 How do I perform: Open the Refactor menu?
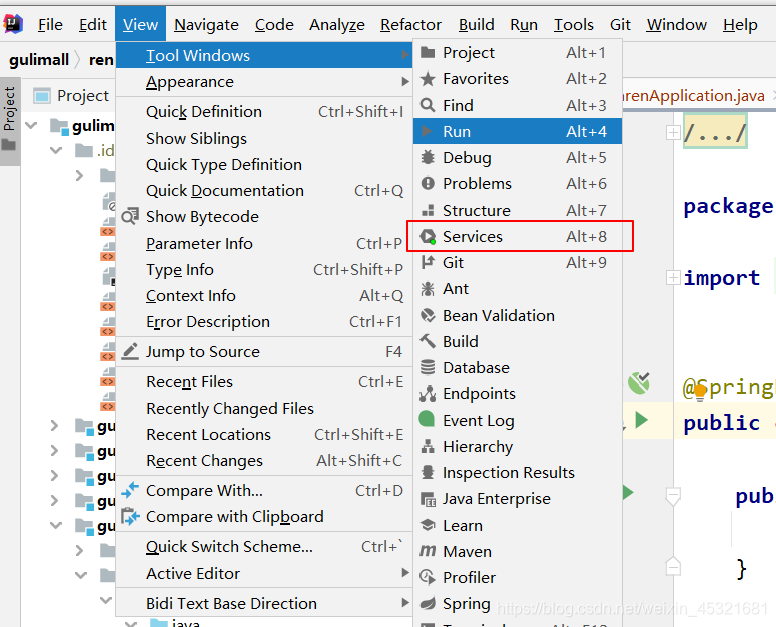click(410, 24)
